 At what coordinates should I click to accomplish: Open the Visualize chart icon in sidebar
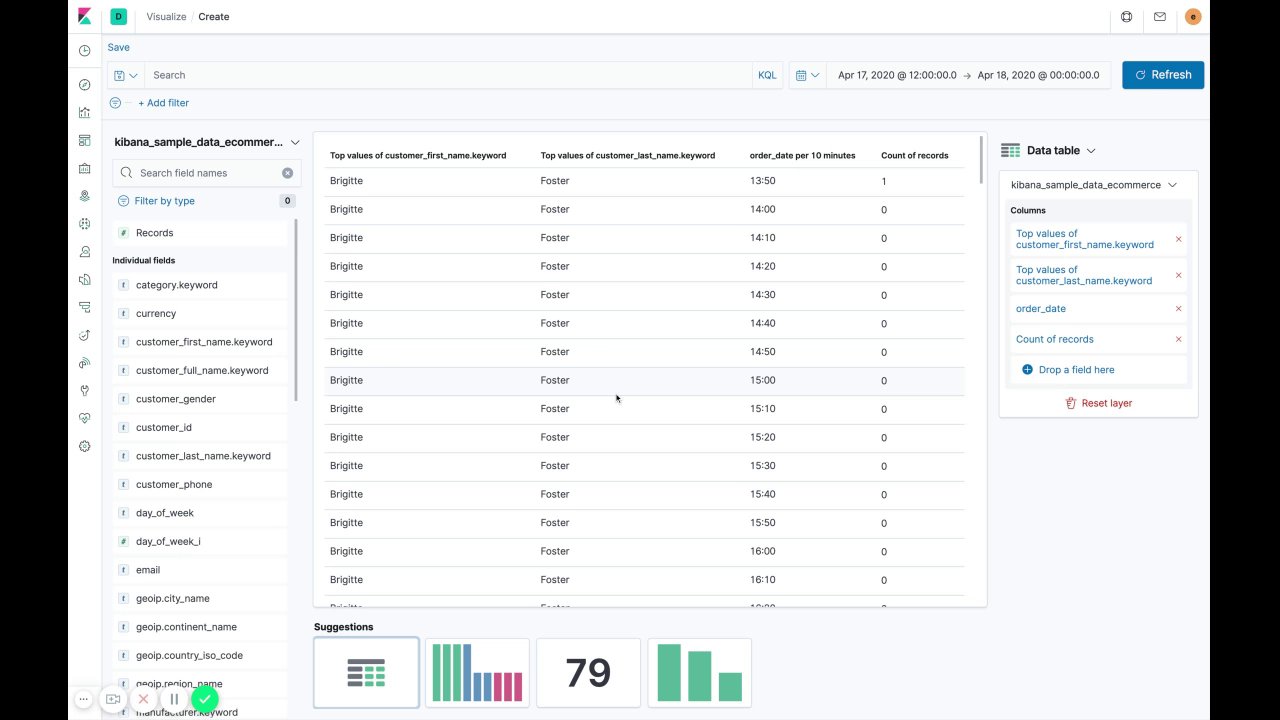pos(85,113)
